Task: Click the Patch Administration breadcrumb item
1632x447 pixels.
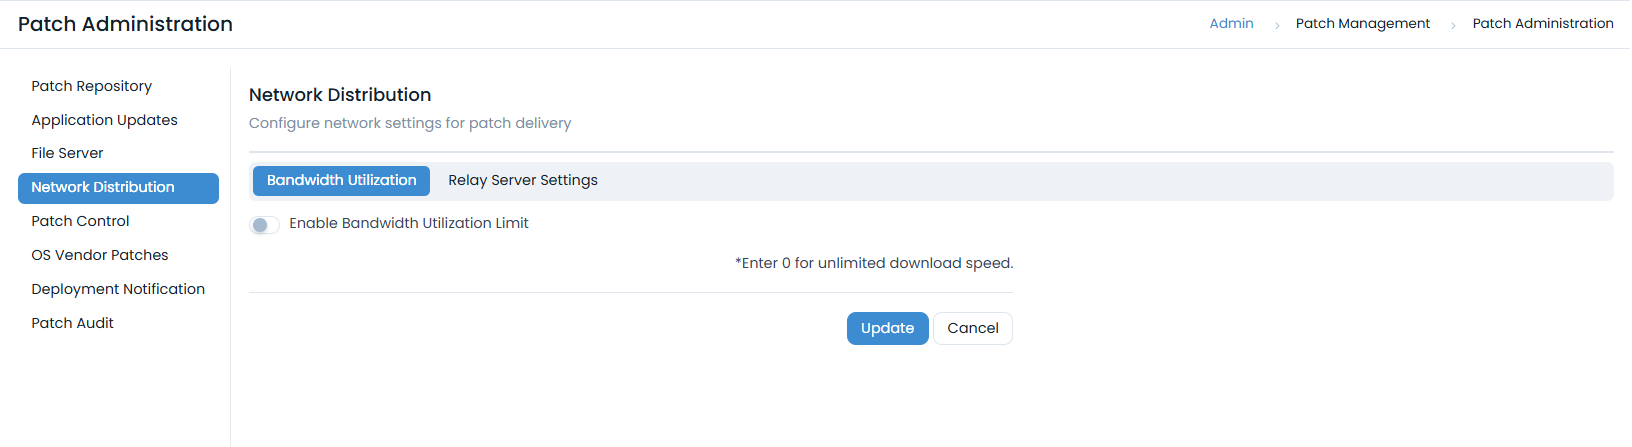Action: tap(1542, 23)
